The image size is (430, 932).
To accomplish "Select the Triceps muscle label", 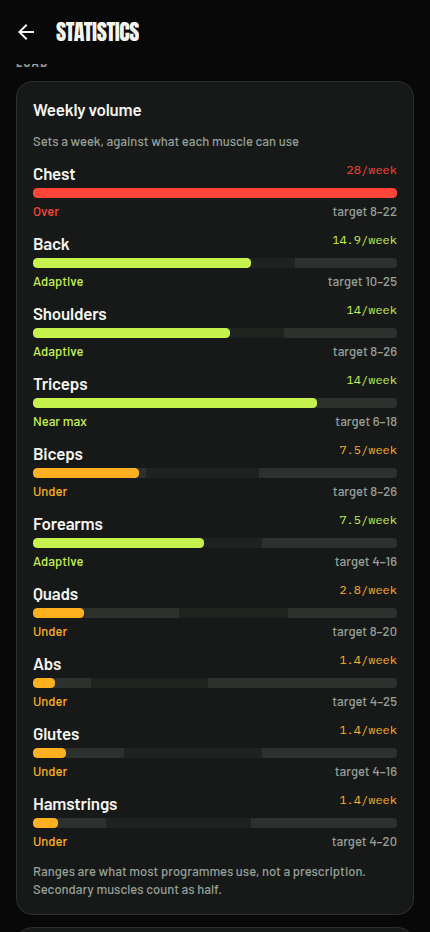I will point(60,385).
